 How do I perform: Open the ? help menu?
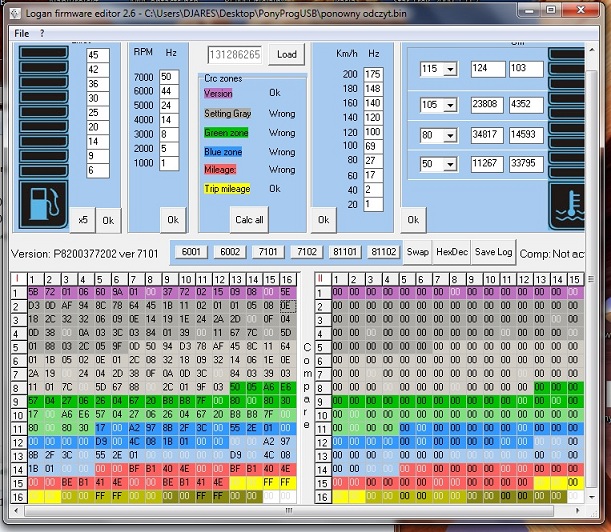click(x=42, y=34)
